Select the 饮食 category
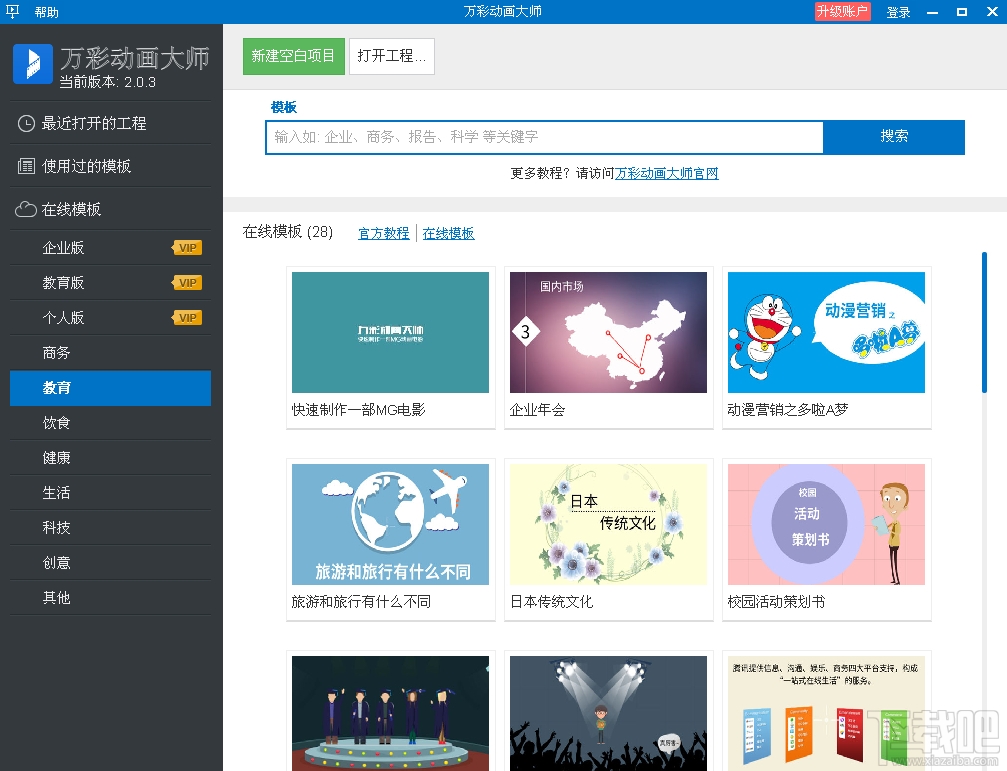 110,422
